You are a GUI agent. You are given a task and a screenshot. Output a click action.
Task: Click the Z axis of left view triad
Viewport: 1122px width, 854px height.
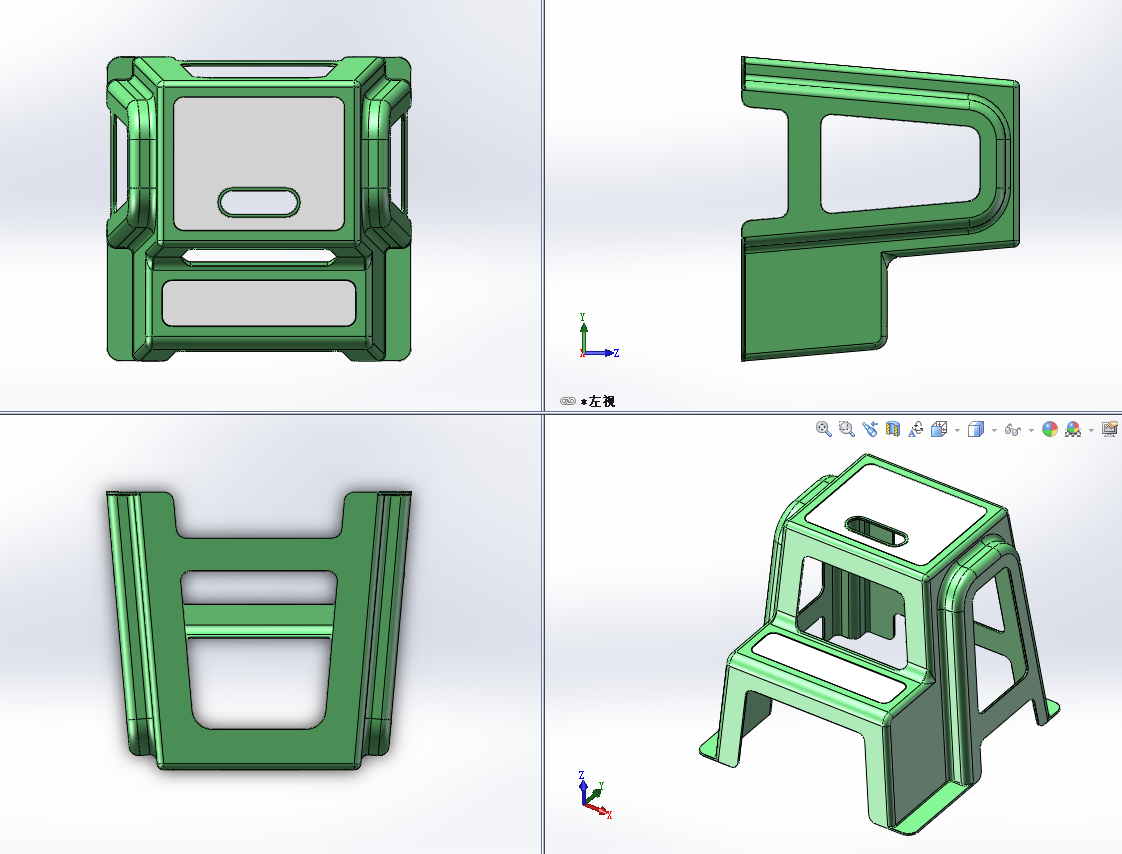click(x=603, y=353)
